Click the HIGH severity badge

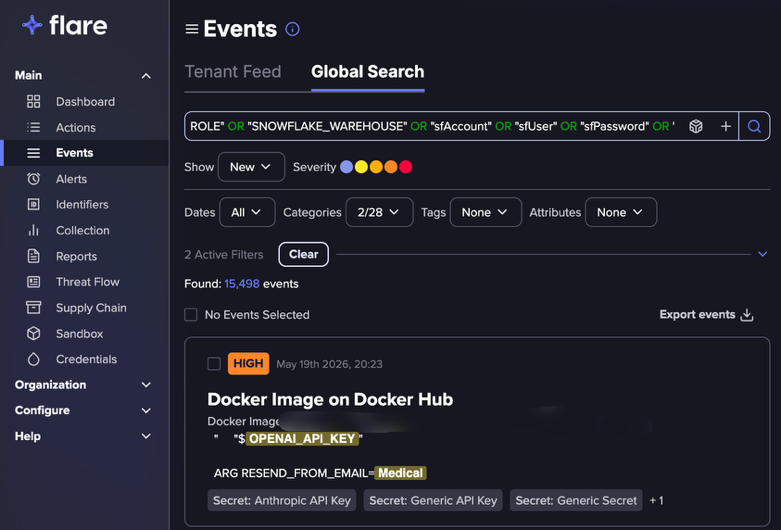click(x=248, y=364)
